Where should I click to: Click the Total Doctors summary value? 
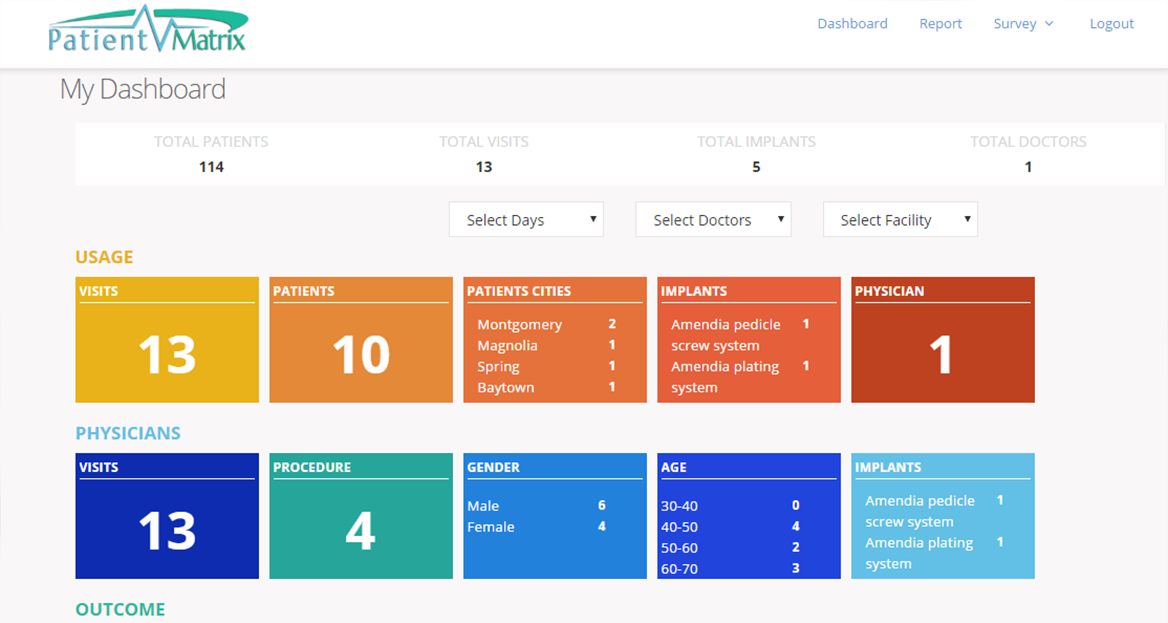[x=1028, y=167]
